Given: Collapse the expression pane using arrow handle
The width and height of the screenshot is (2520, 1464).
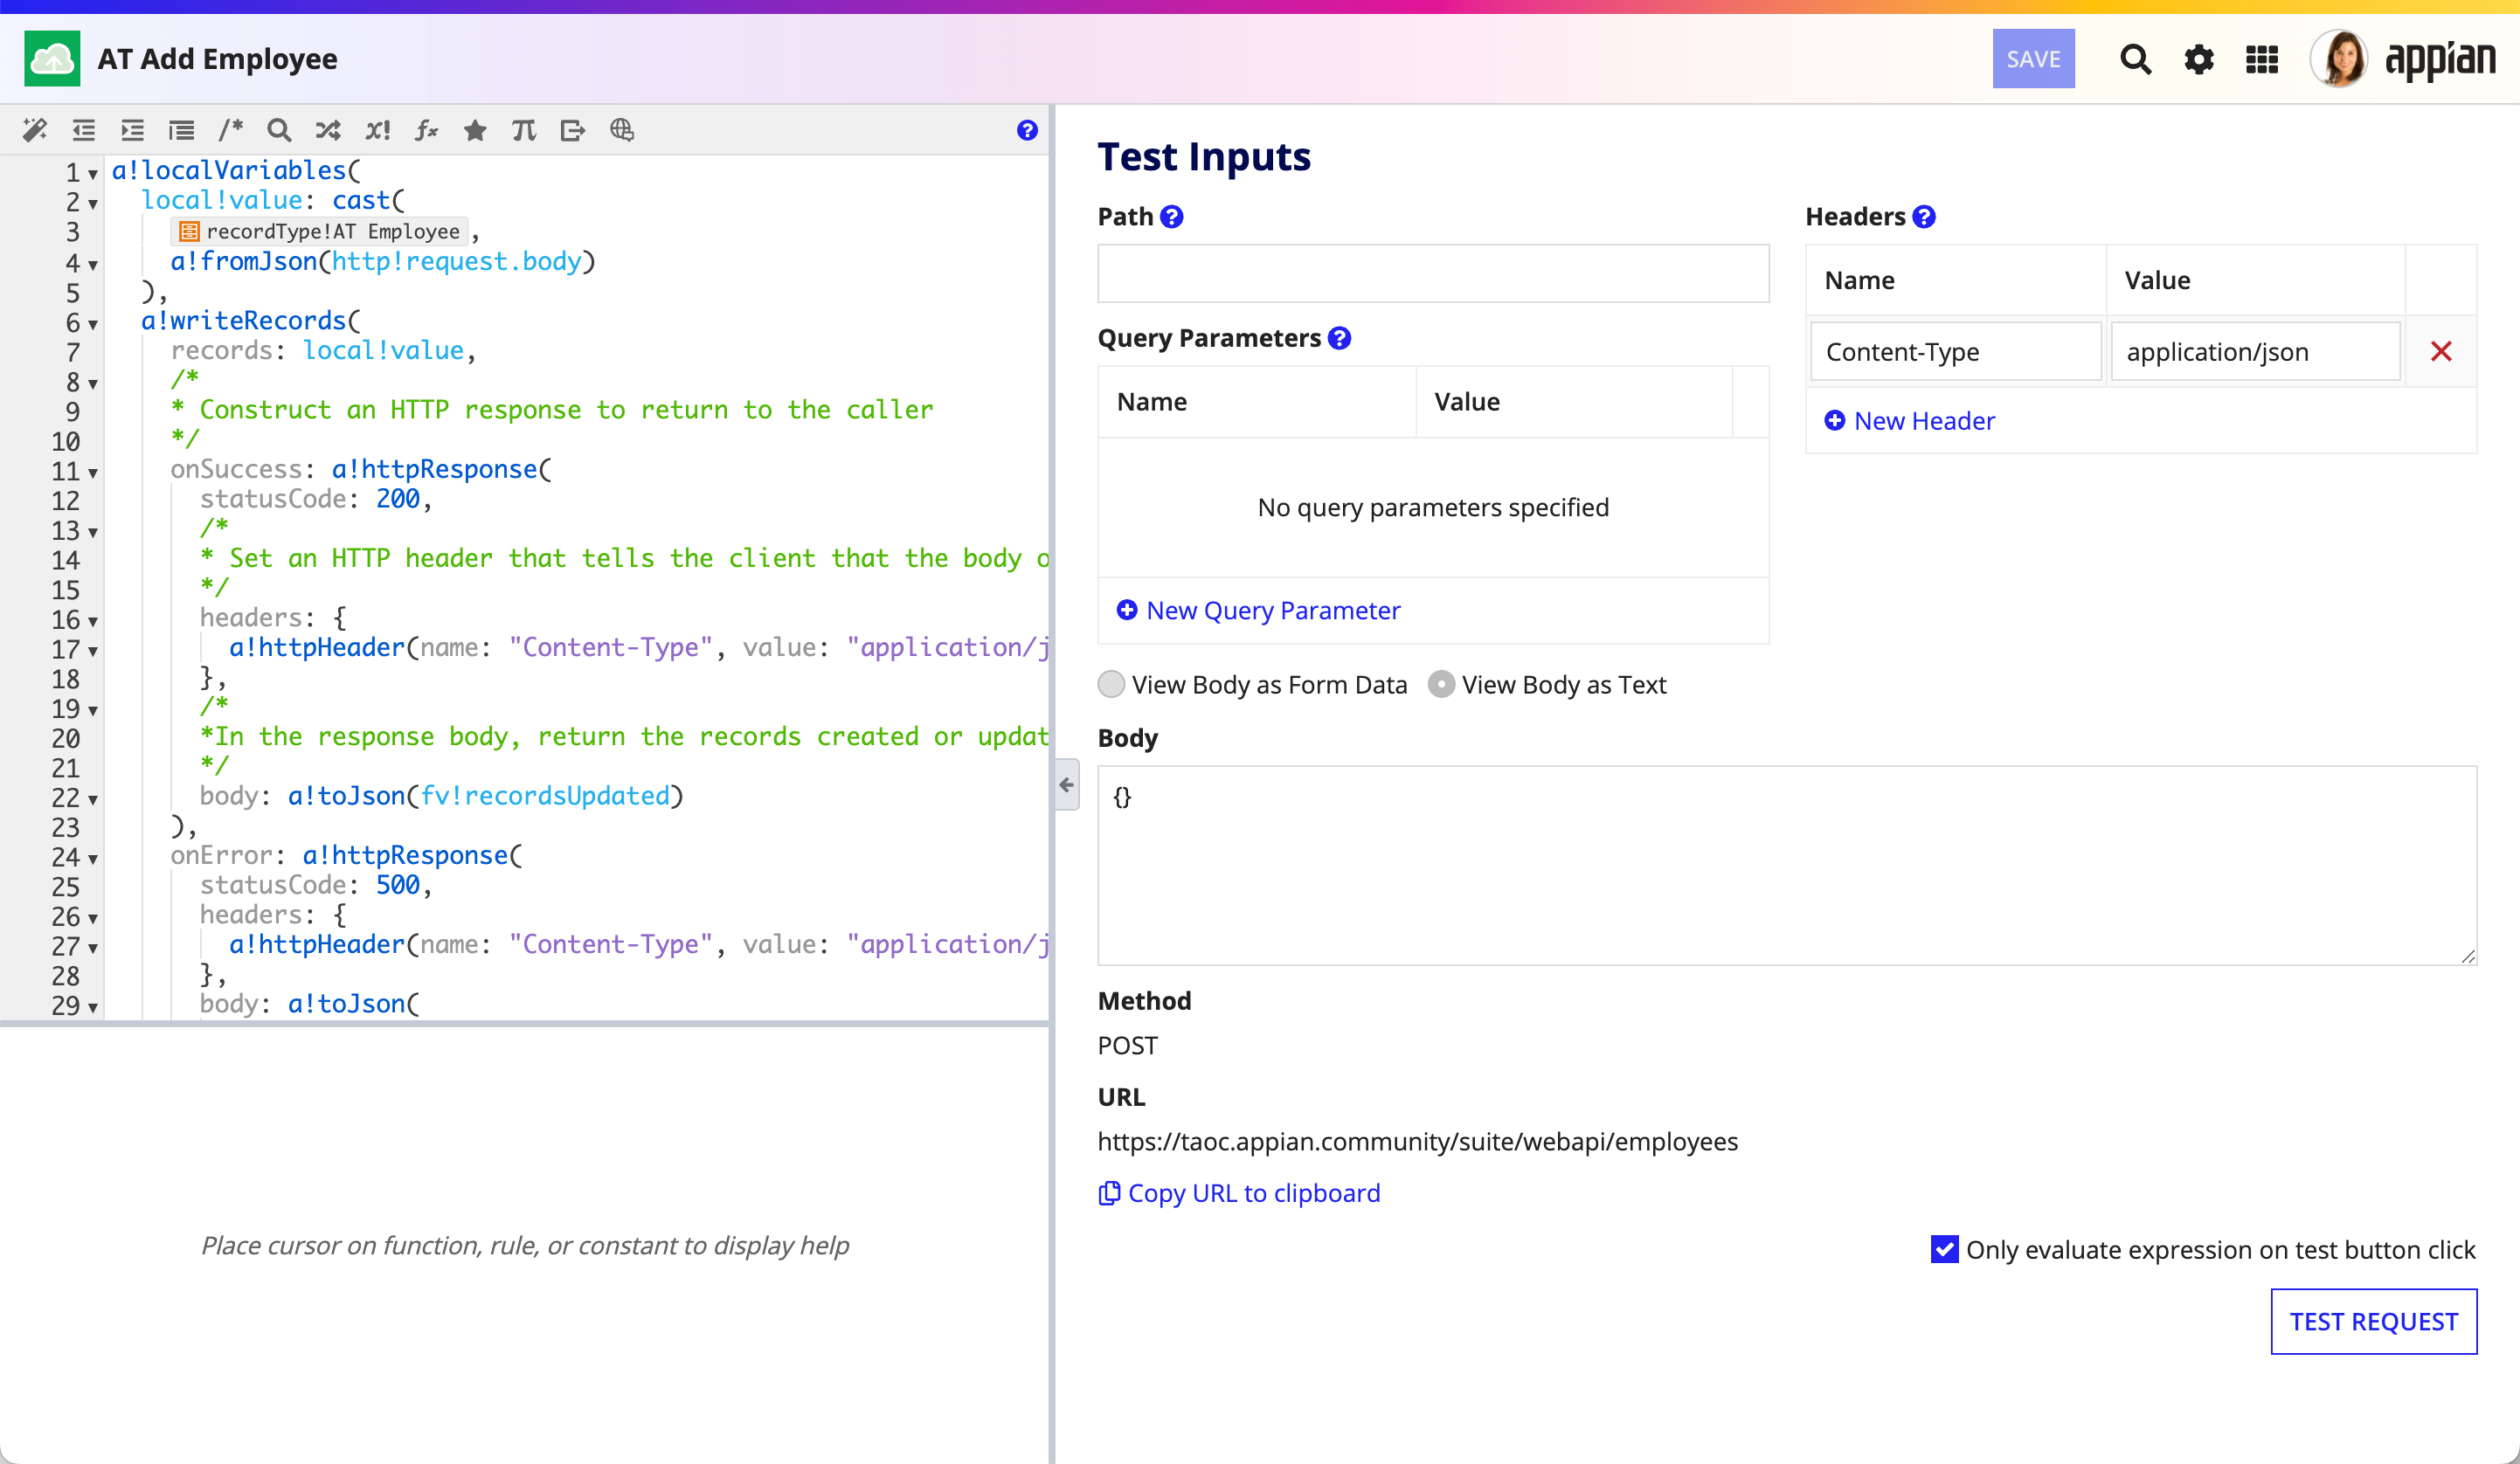Looking at the screenshot, I should click(1067, 785).
